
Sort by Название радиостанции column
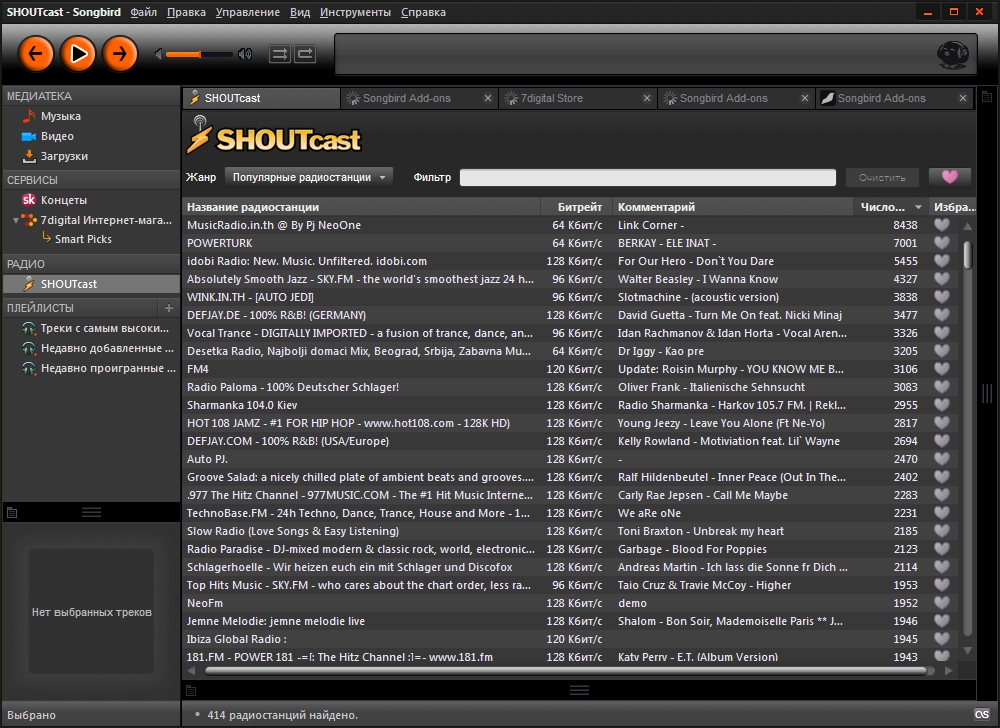click(x=362, y=207)
